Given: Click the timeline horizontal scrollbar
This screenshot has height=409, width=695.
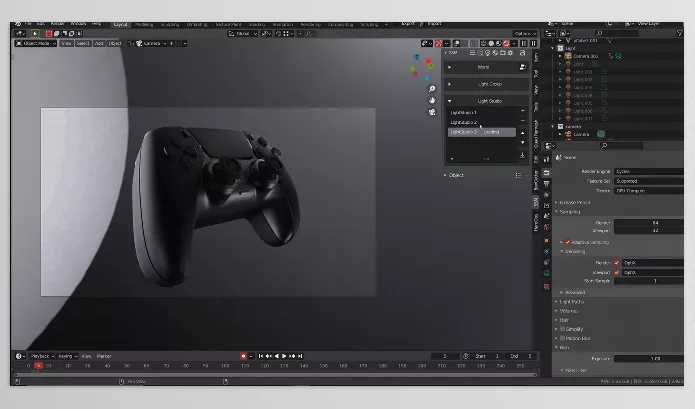Looking at the screenshot, I should (x=275, y=375).
